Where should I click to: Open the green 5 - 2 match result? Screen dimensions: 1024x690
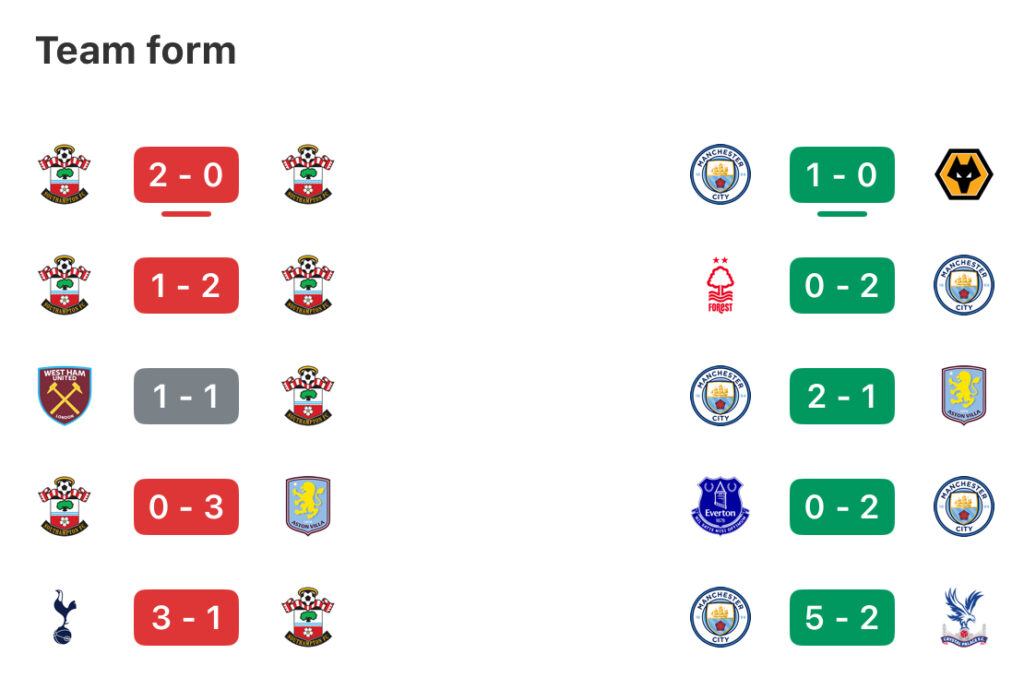click(x=842, y=617)
